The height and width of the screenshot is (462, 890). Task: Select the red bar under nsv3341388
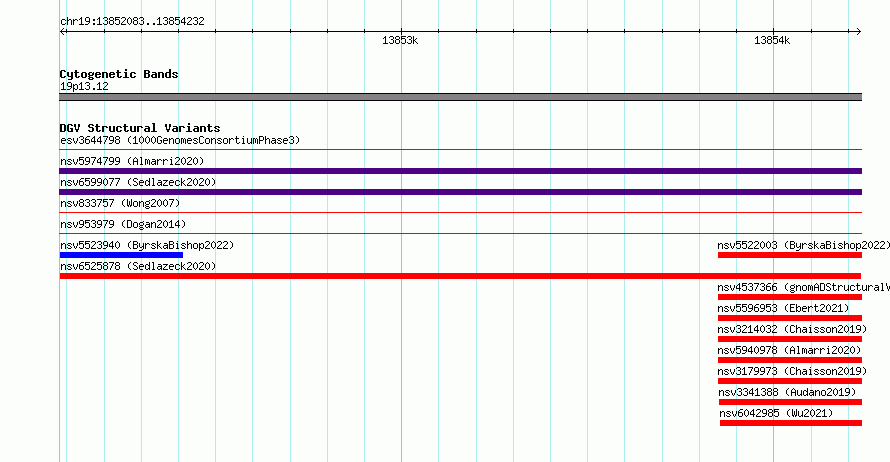pos(790,402)
